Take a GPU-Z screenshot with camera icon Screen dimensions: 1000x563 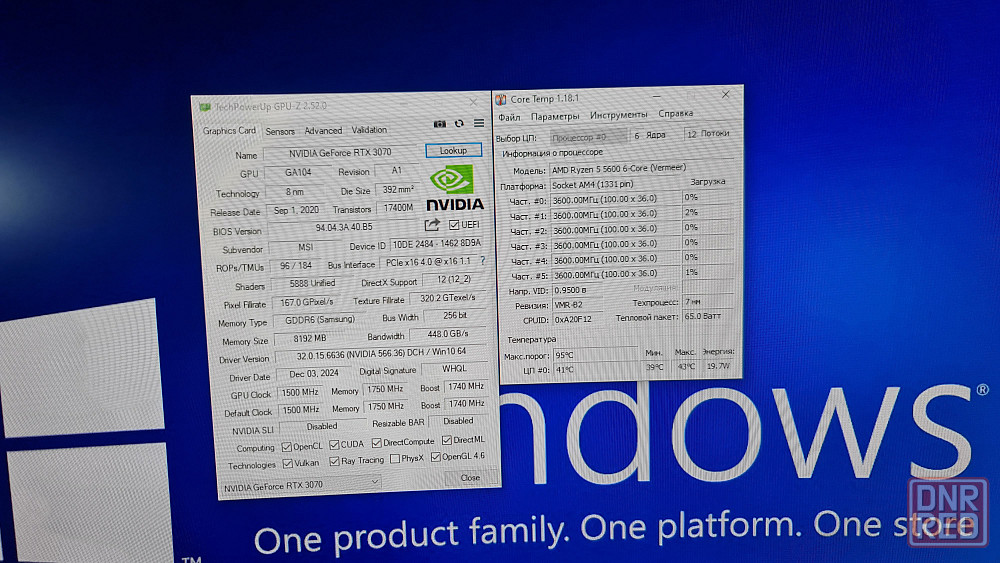click(439, 124)
